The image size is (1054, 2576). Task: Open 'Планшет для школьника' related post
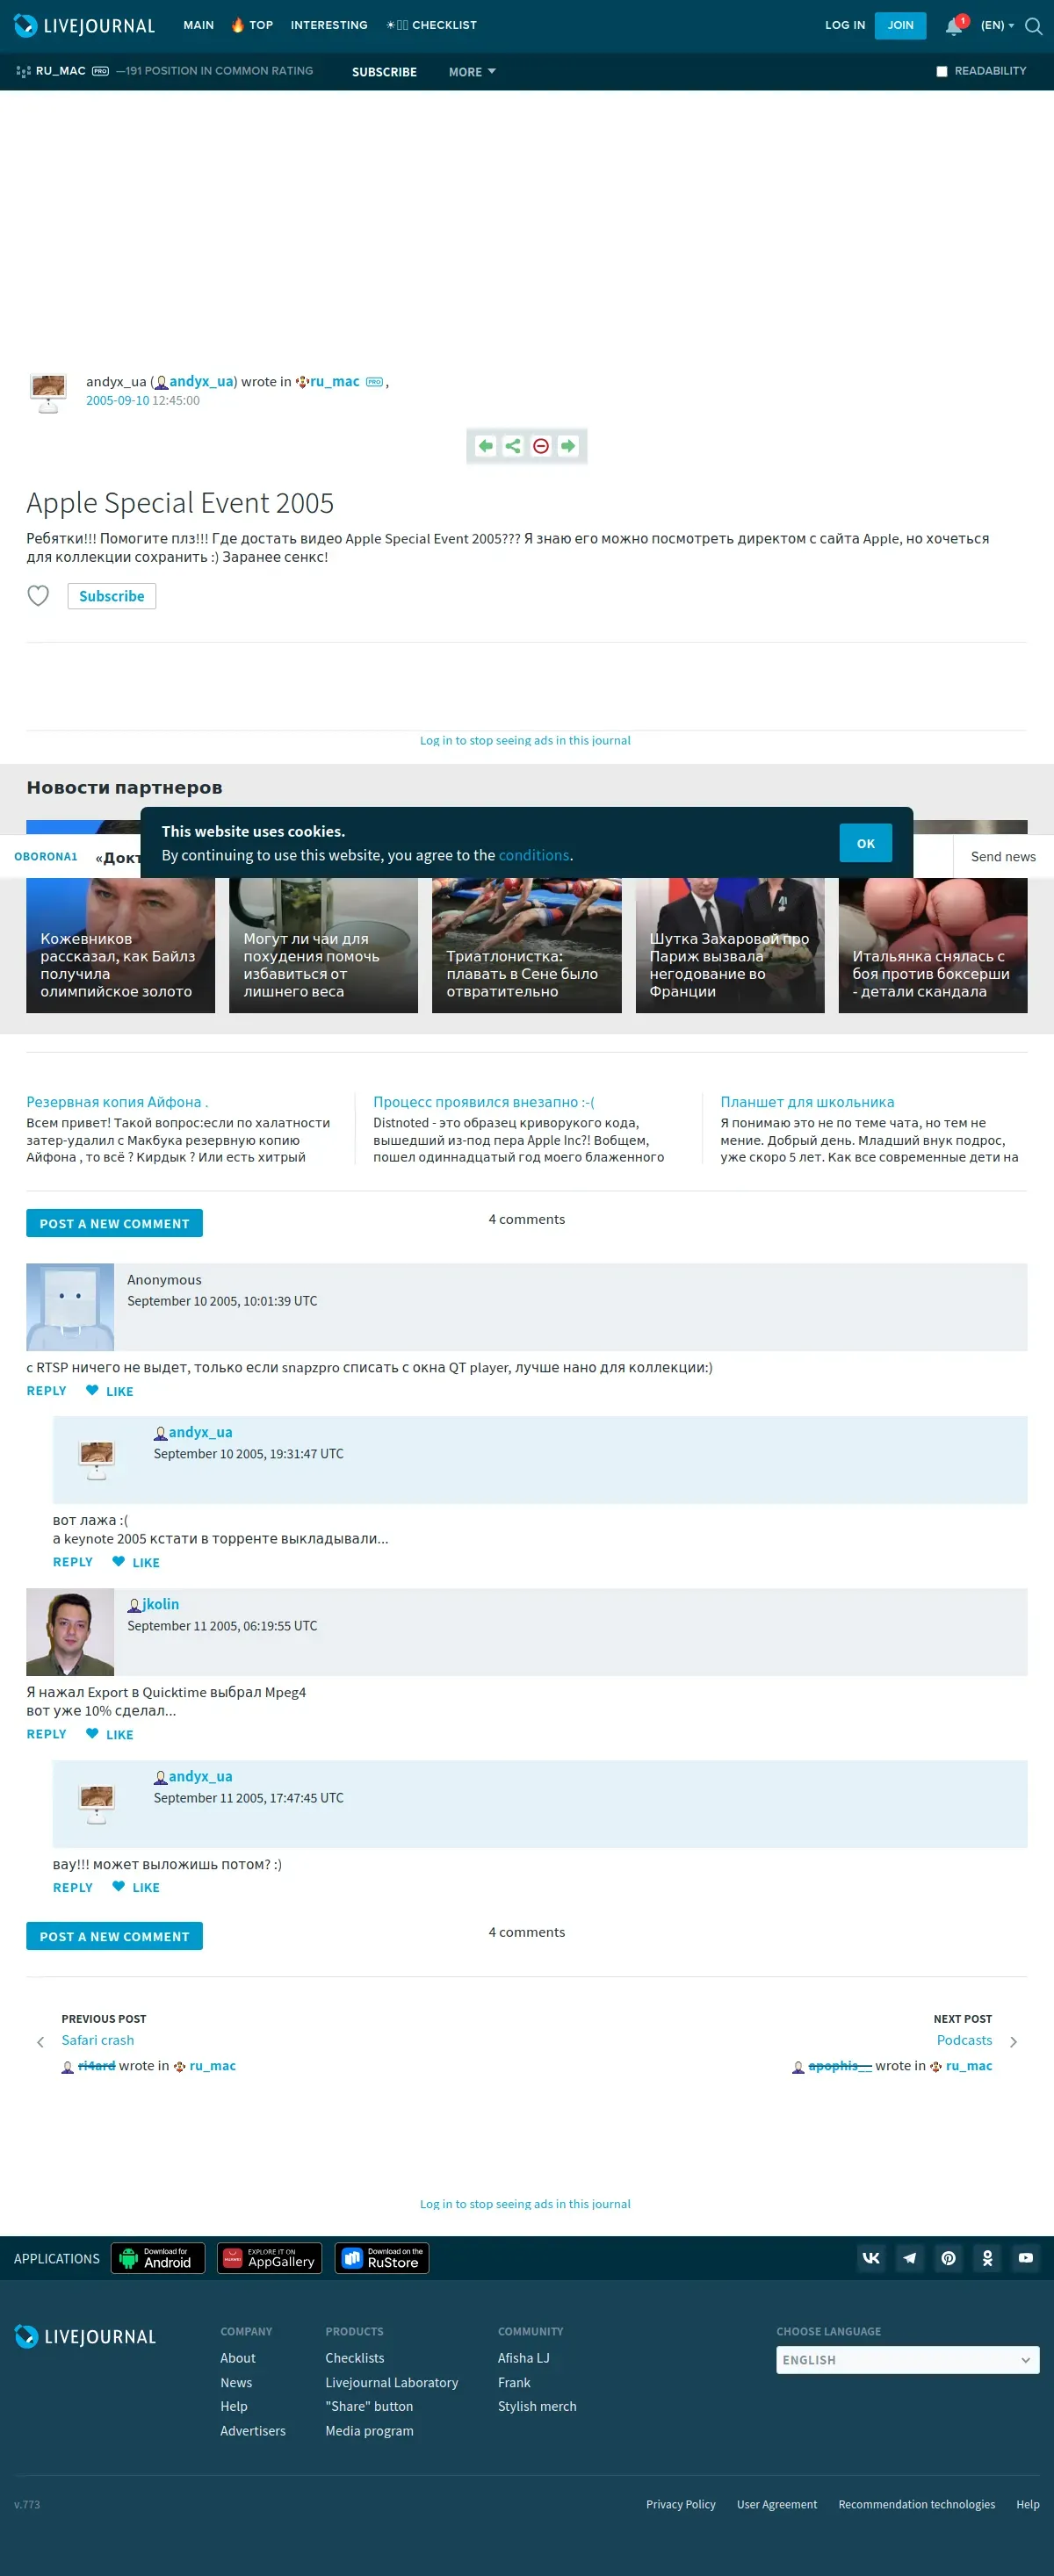click(807, 1102)
